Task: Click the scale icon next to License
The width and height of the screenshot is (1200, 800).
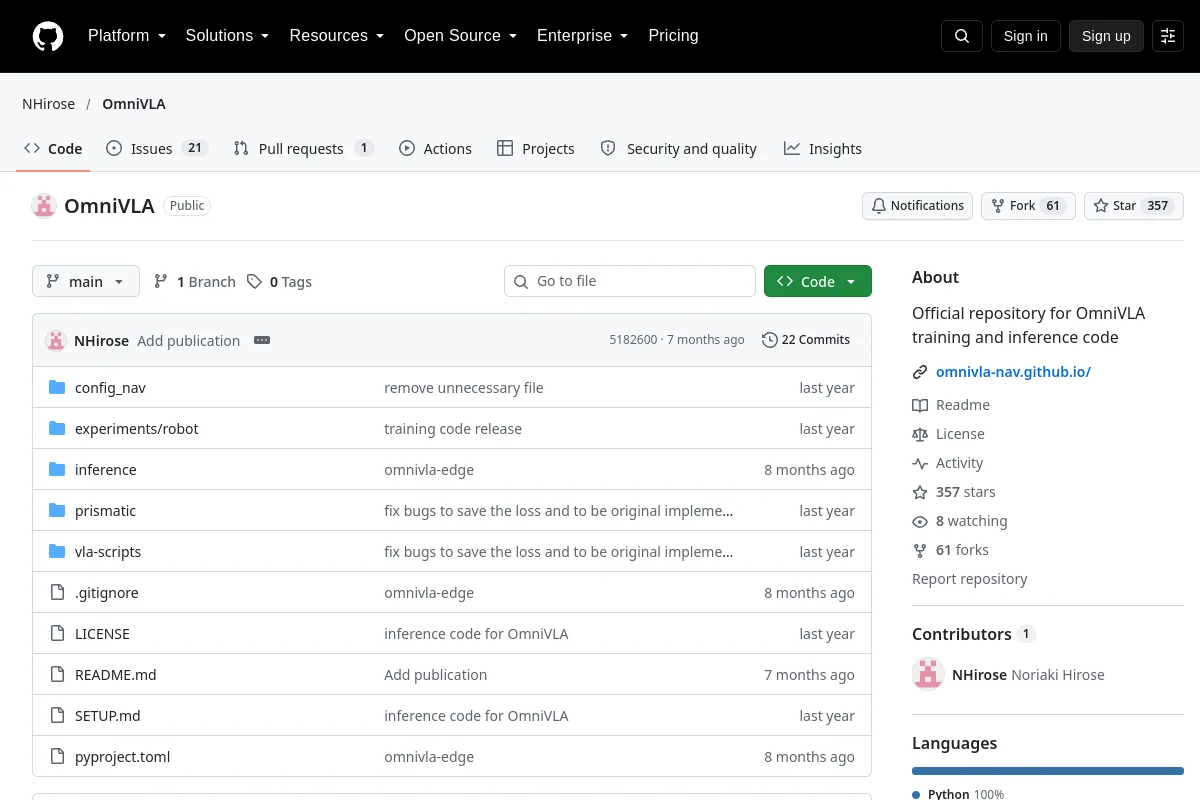Action: (x=920, y=434)
